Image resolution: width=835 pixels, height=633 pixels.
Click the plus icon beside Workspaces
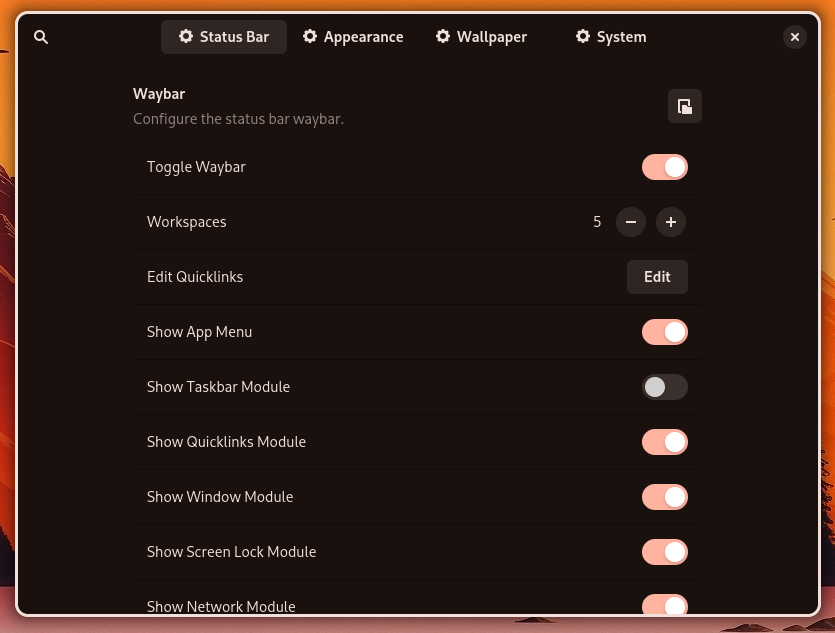pos(671,222)
